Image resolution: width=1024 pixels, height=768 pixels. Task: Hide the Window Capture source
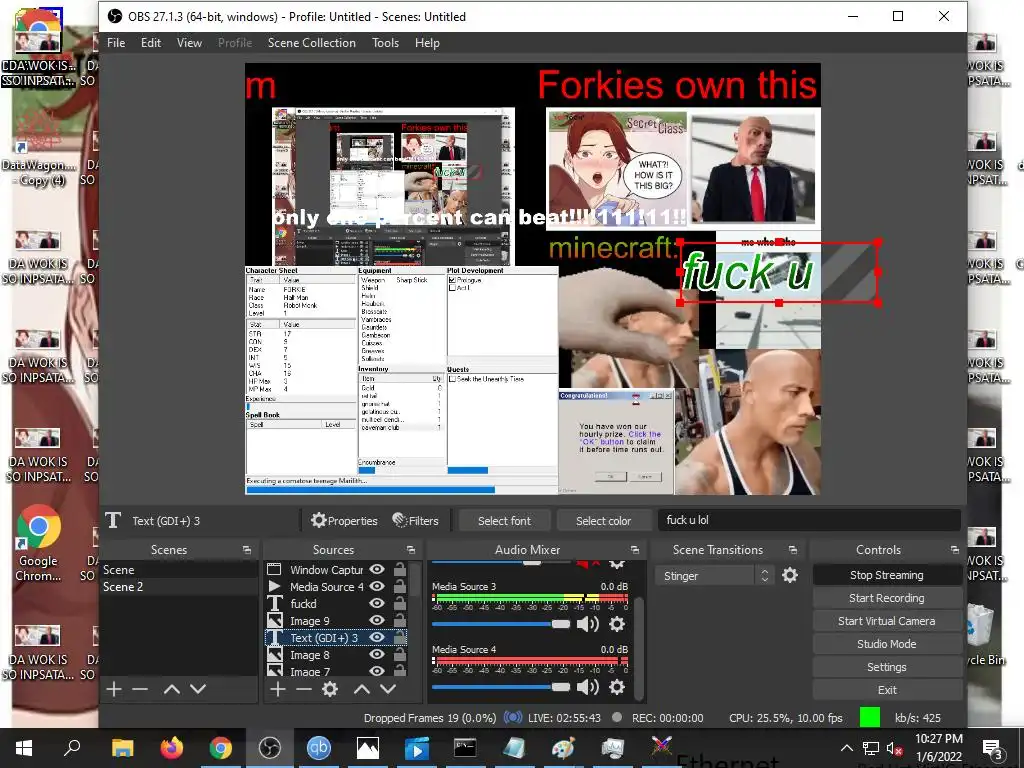377,569
